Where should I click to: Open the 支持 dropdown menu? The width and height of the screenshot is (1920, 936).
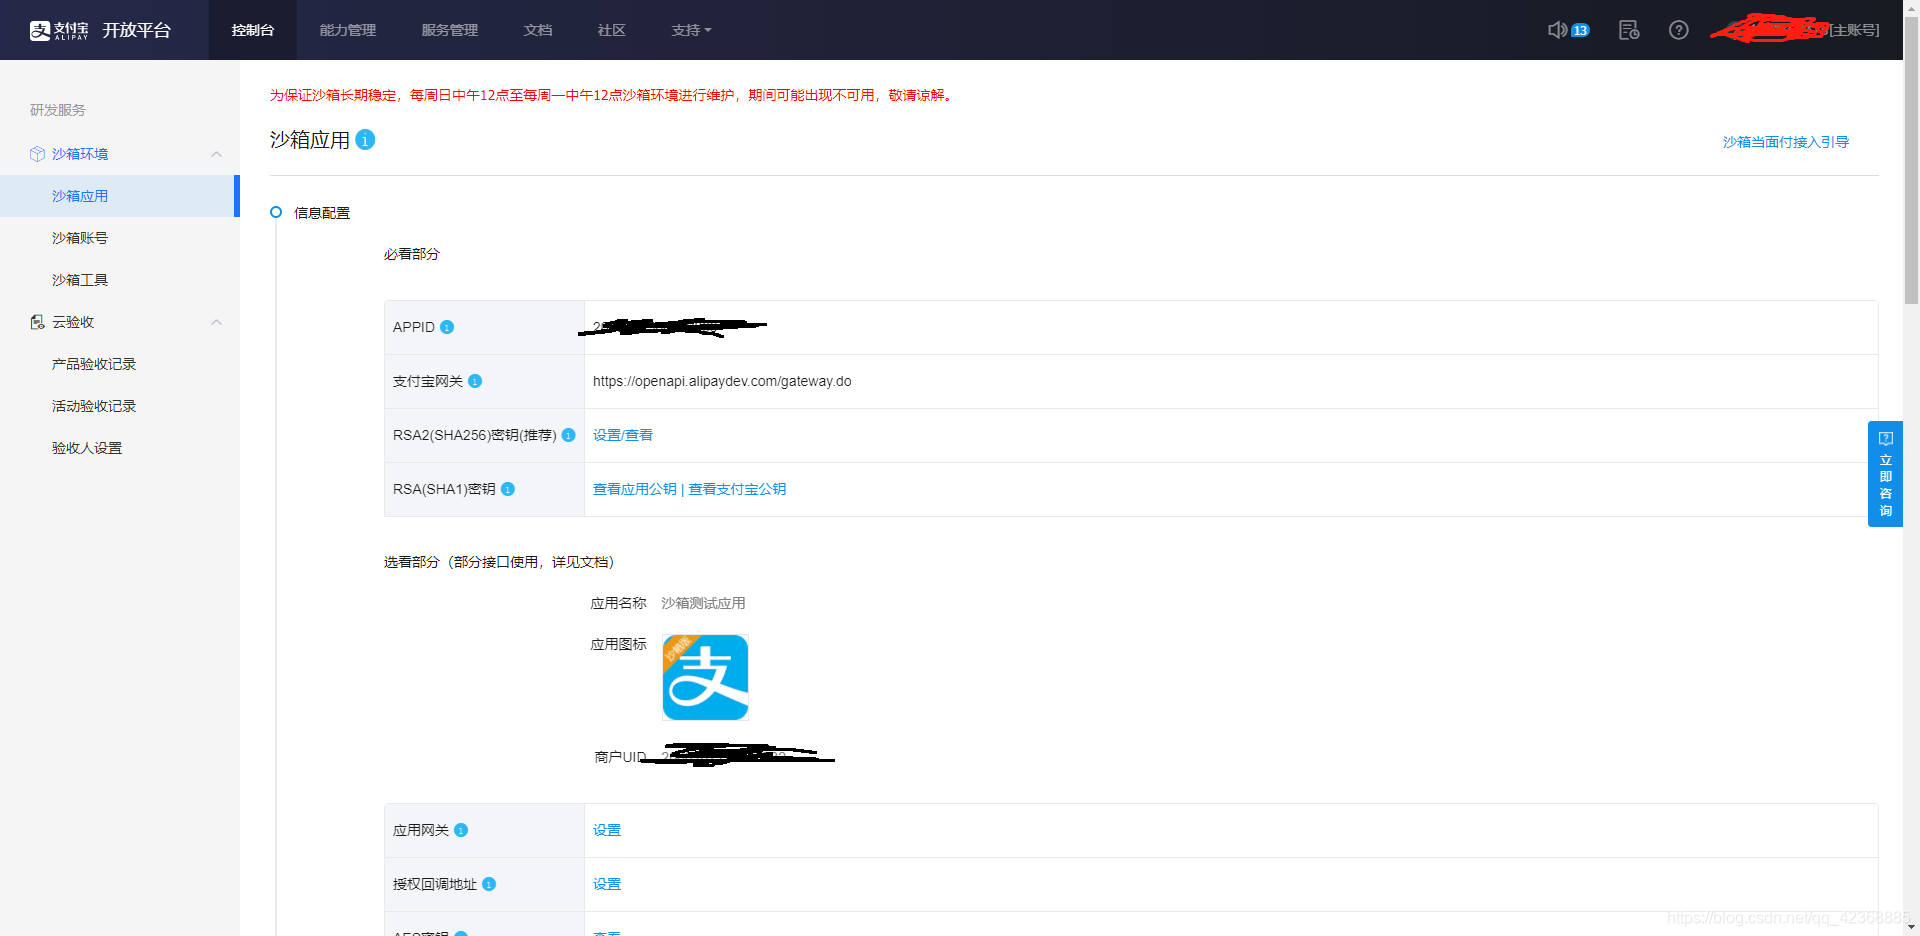(691, 30)
